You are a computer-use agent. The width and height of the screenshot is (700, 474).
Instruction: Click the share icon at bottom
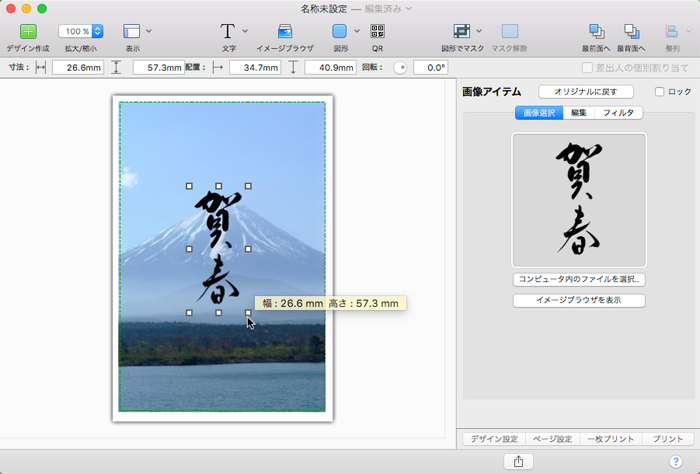[518, 461]
